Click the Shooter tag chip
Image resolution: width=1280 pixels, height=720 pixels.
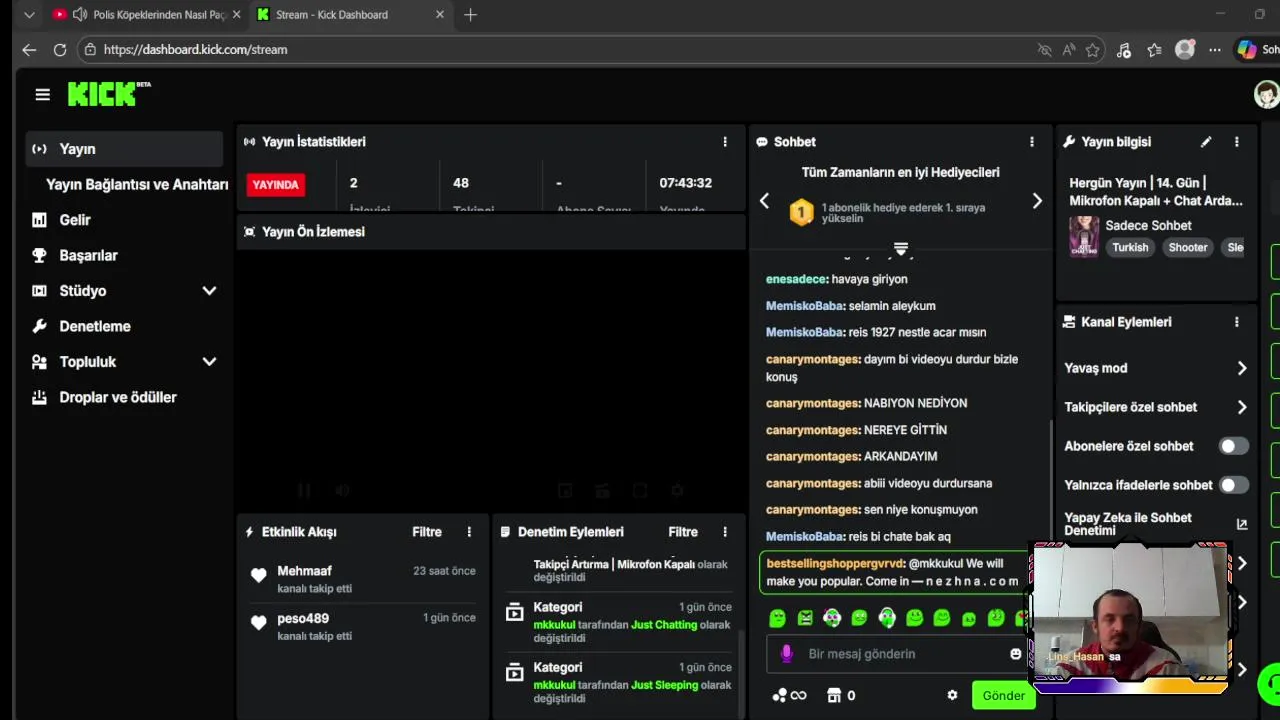tap(1188, 247)
